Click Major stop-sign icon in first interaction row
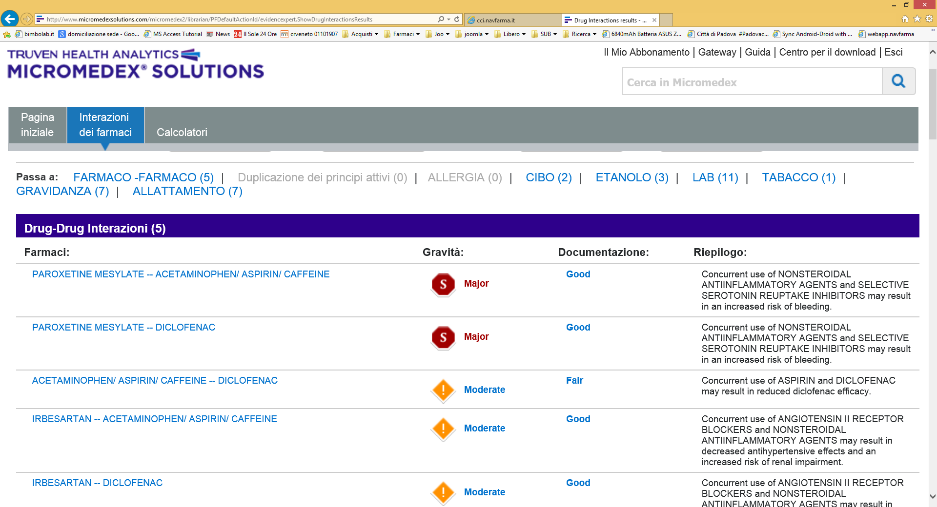The height and width of the screenshot is (507, 937). tap(443, 284)
